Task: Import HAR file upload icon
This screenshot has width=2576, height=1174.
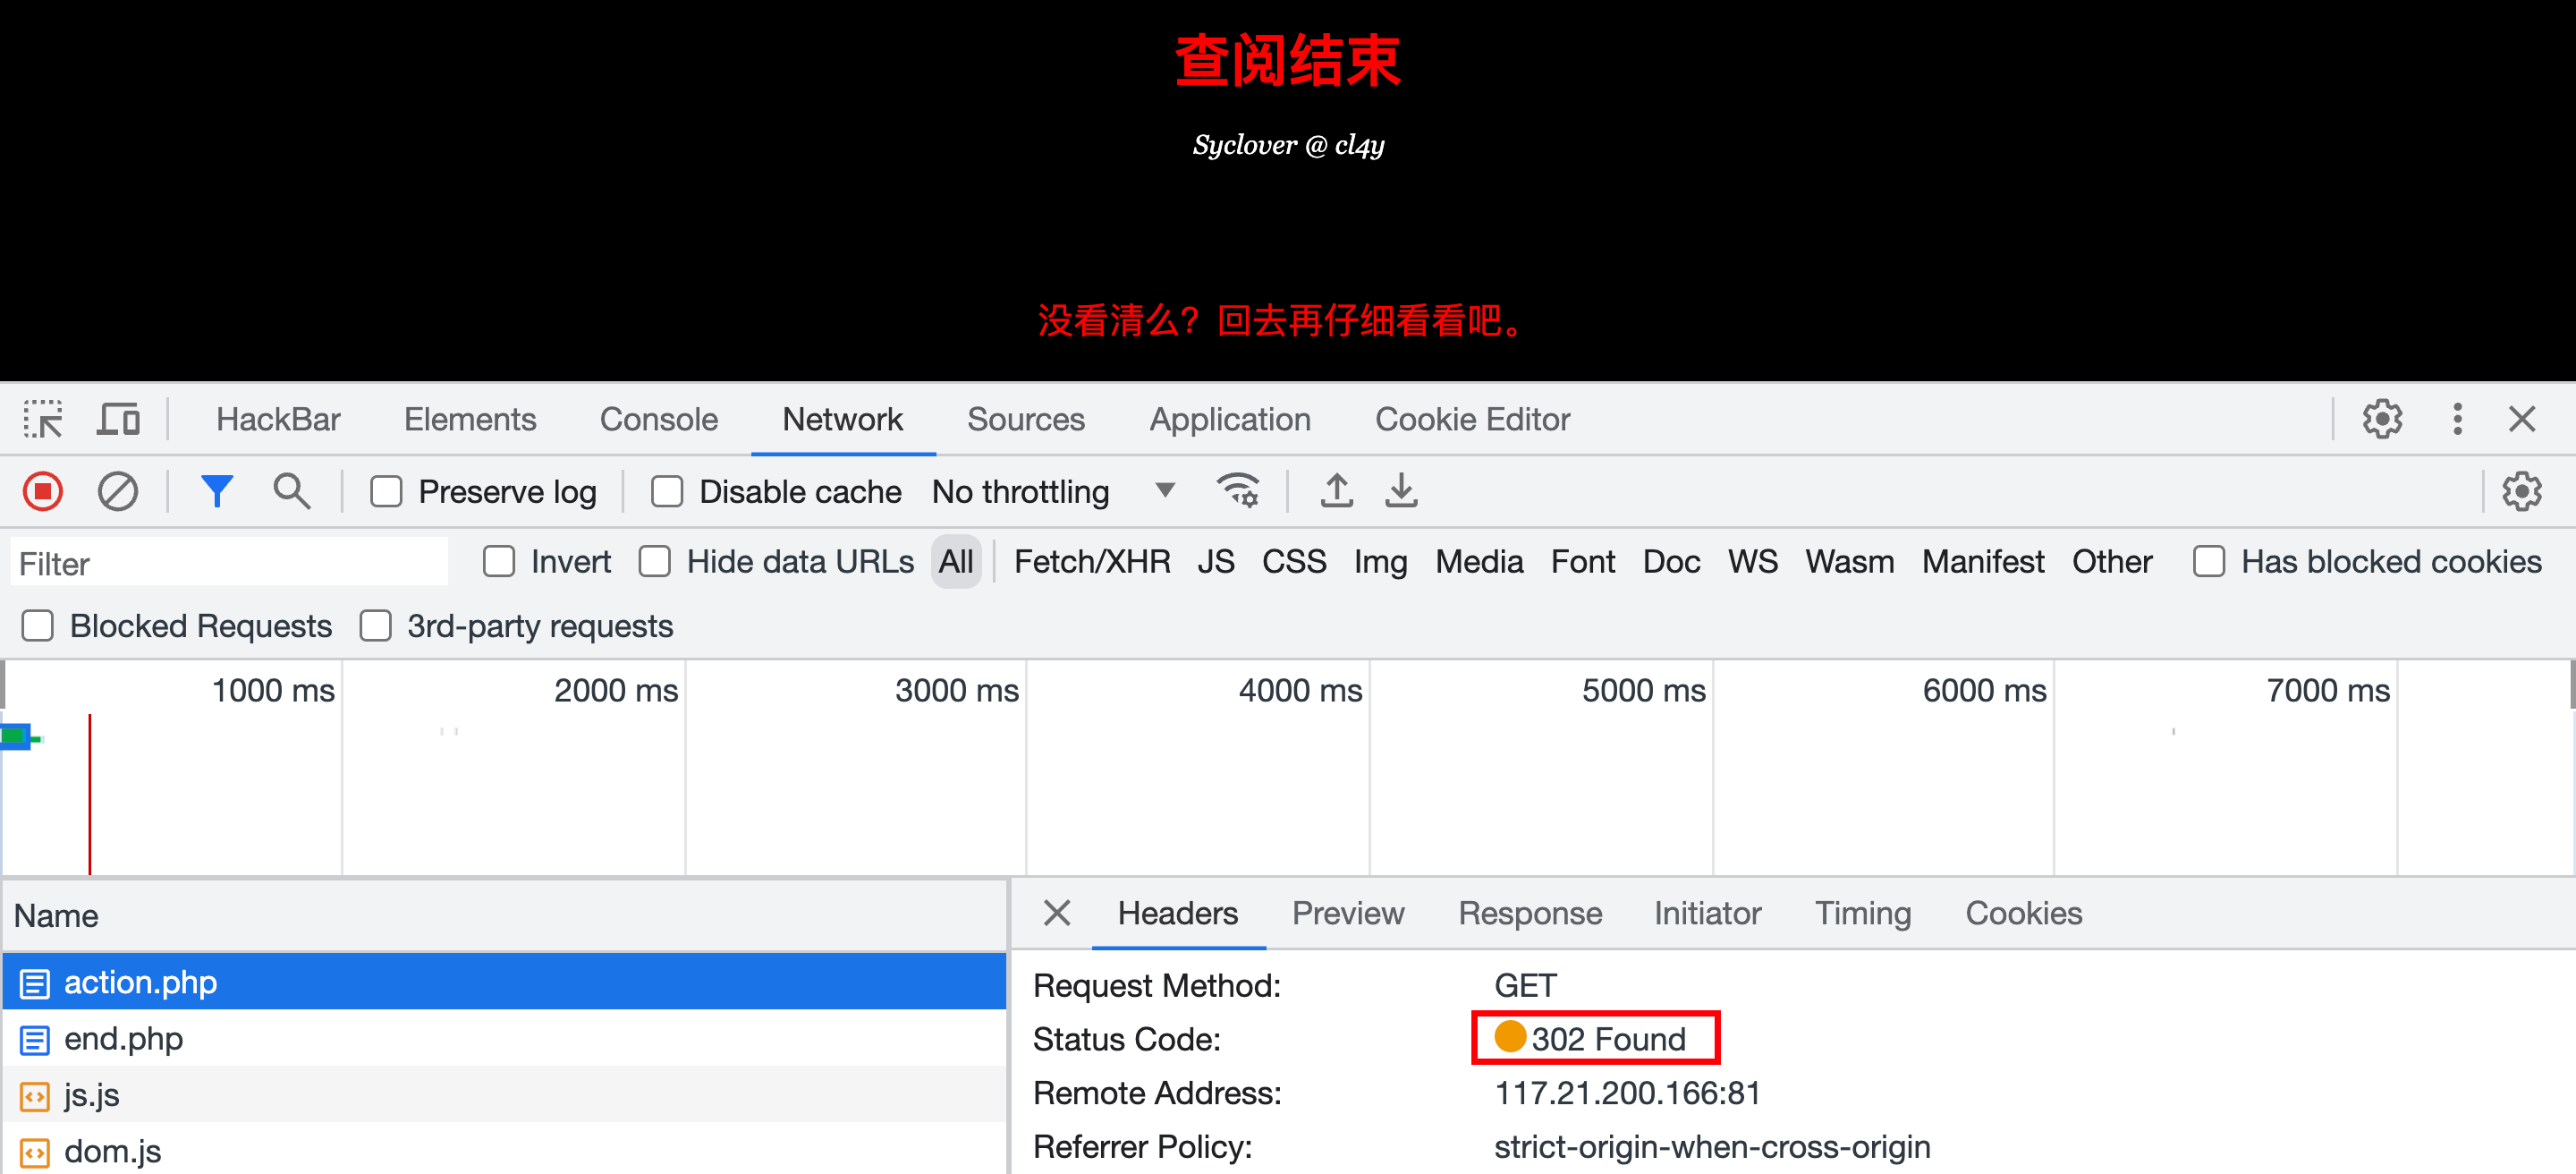Action: (x=1336, y=491)
